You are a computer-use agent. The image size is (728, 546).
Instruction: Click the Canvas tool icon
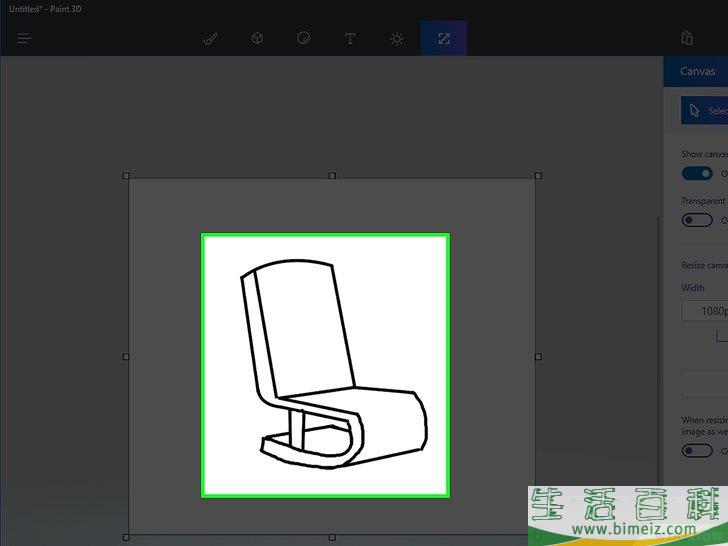443,38
